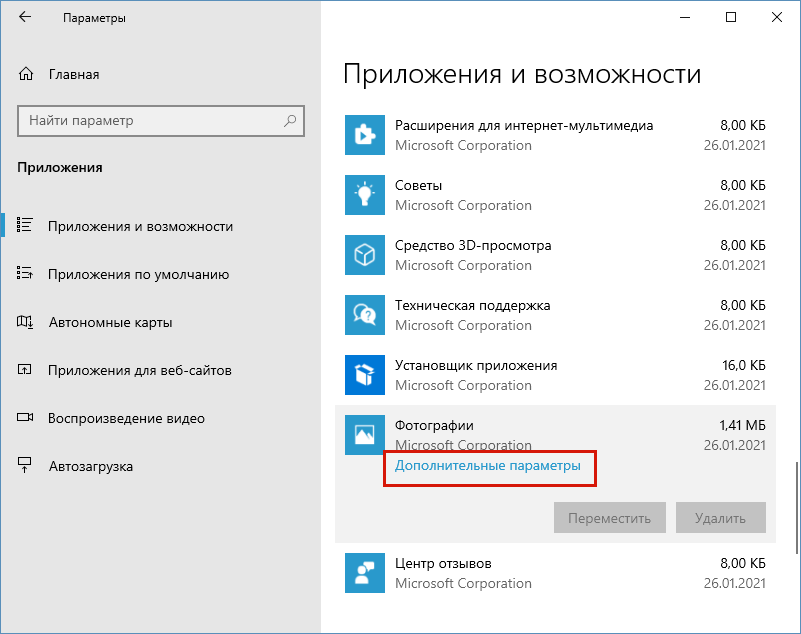Image resolution: width=801 pixels, height=634 pixels.
Task: Click the 16,0 КБ size value
Action: (x=744, y=365)
